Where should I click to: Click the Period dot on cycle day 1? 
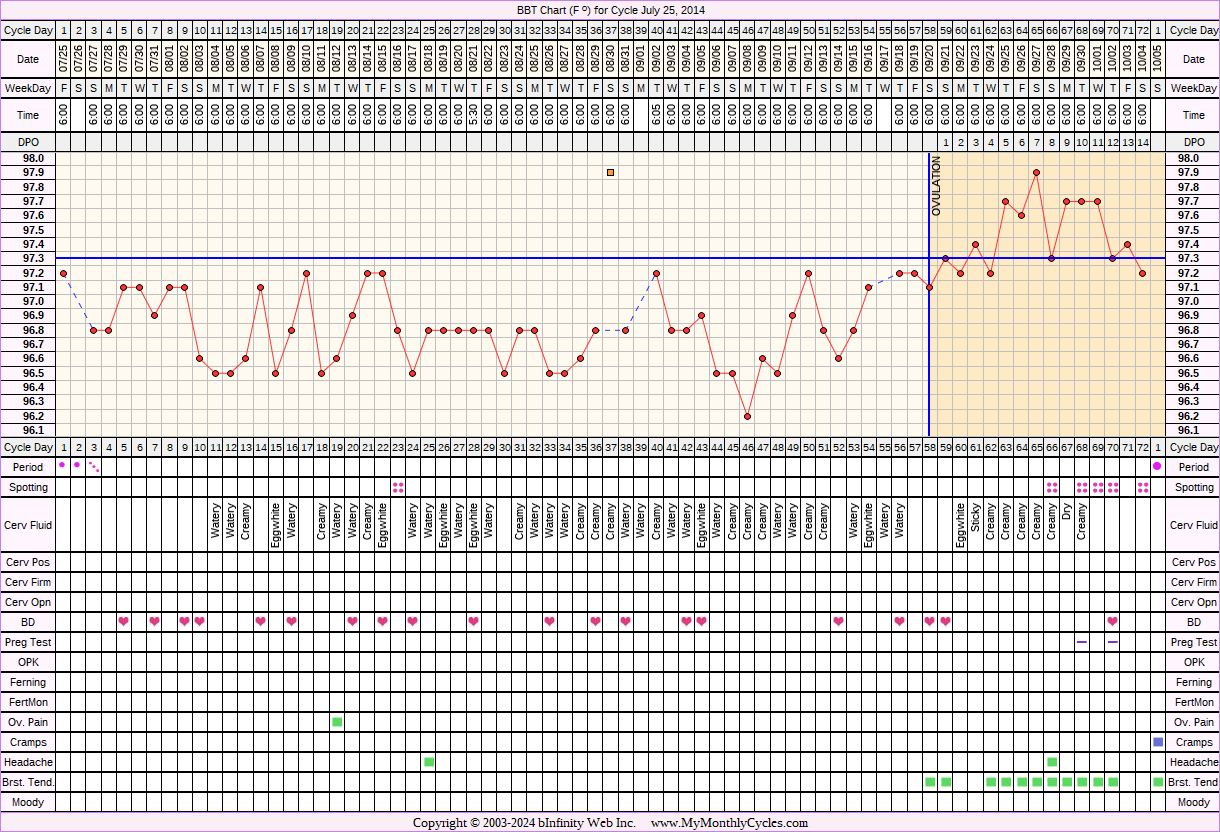click(63, 465)
